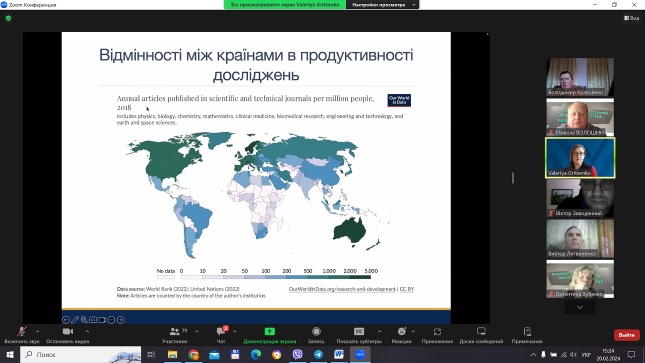The width and height of the screenshot is (645, 363).
Task: Show captions with the CC icon
Action: point(359,332)
